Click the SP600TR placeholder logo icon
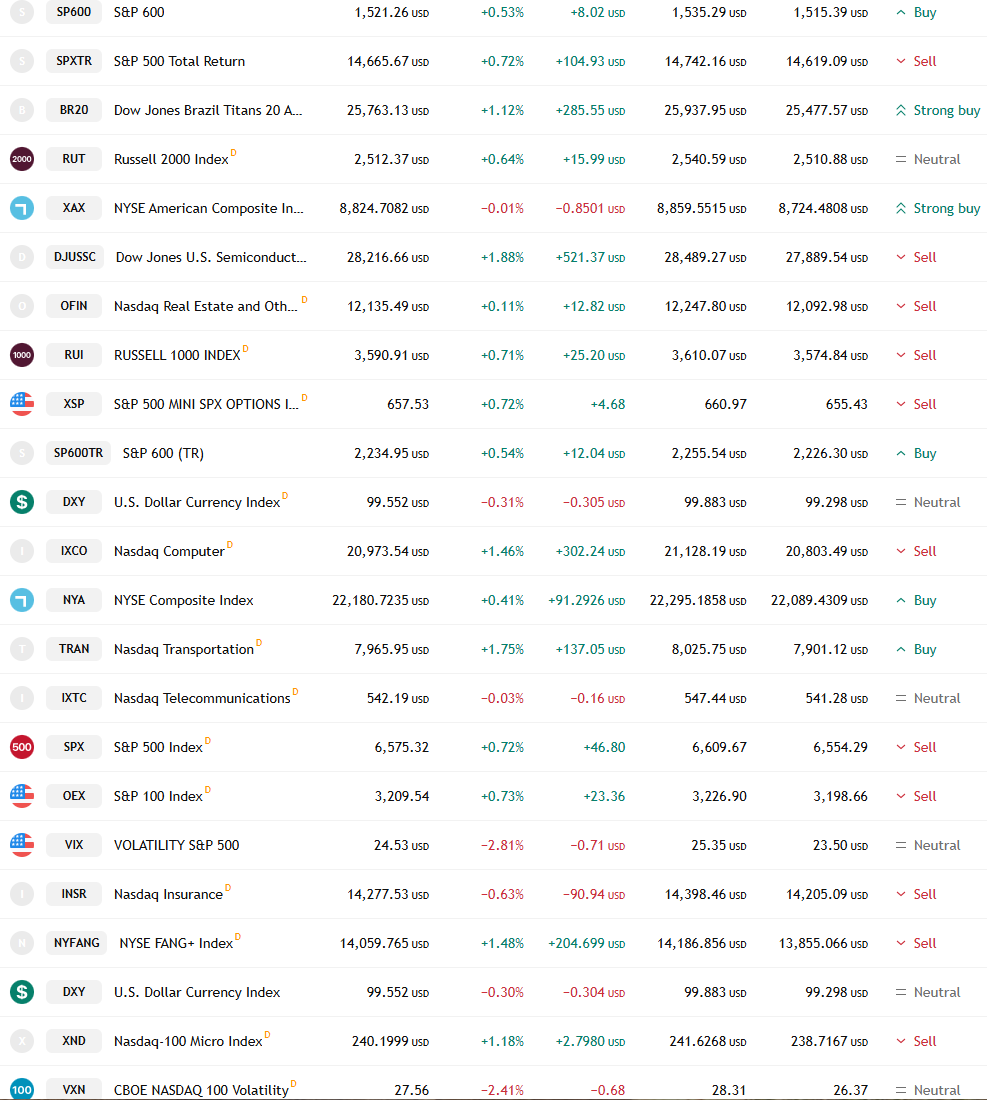The width and height of the screenshot is (987, 1100). (22, 453)
